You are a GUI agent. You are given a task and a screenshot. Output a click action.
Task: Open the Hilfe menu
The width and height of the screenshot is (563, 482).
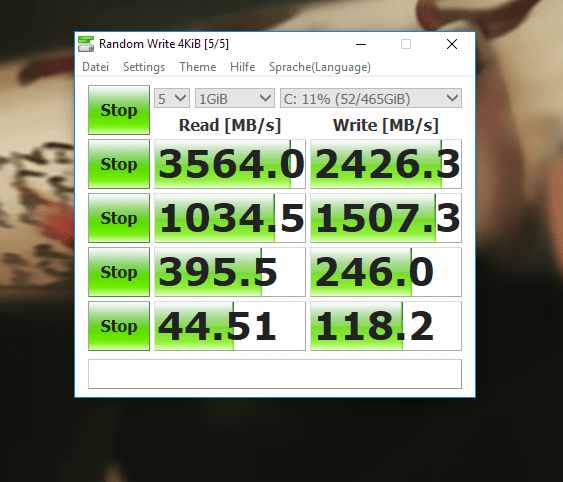tap(243, 67)
